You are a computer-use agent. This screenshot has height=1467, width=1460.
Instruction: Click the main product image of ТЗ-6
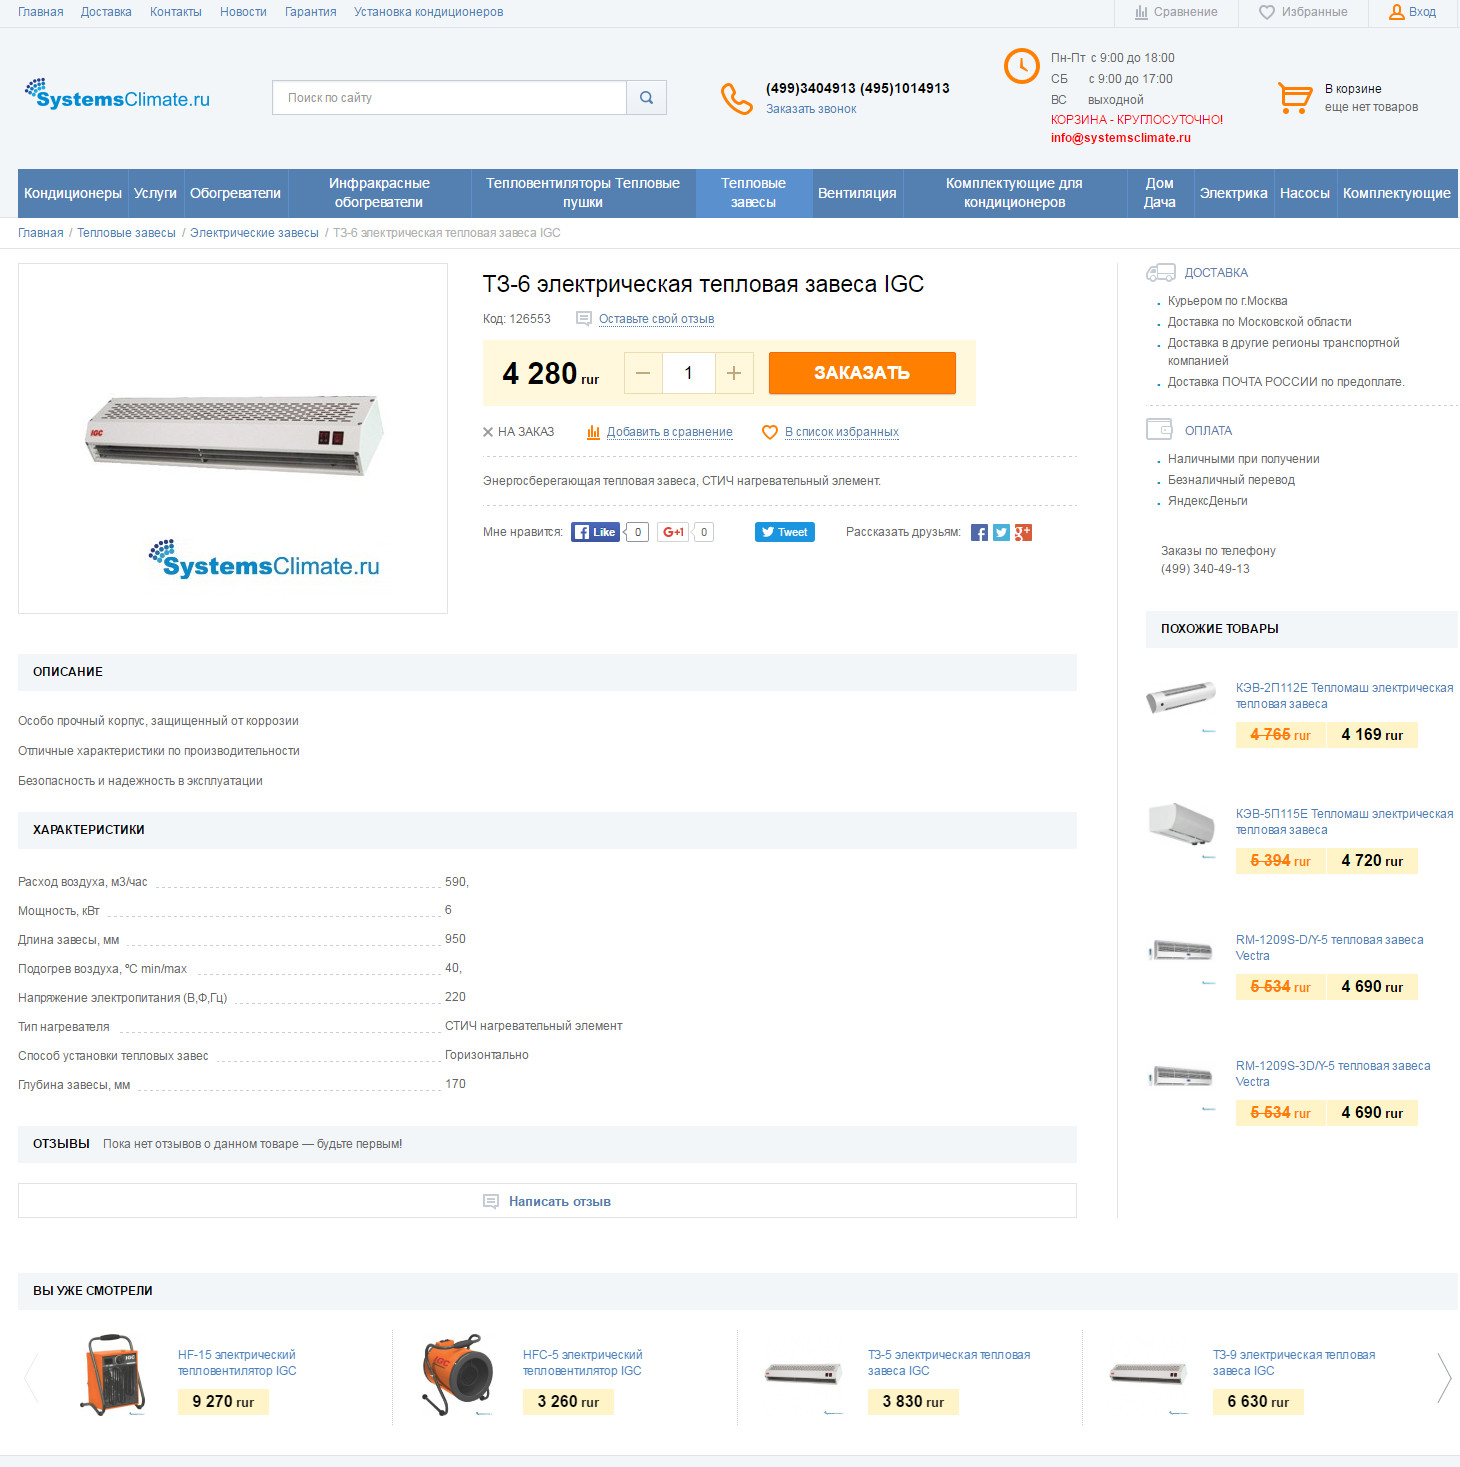tap(234, 436)
